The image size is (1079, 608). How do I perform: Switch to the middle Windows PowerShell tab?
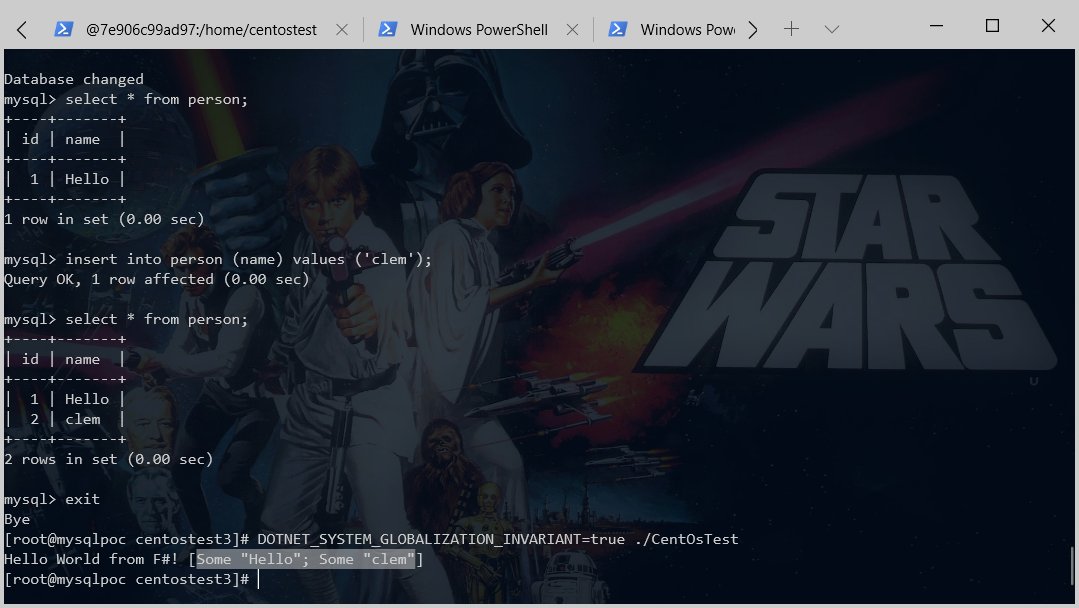click(479, 30)
